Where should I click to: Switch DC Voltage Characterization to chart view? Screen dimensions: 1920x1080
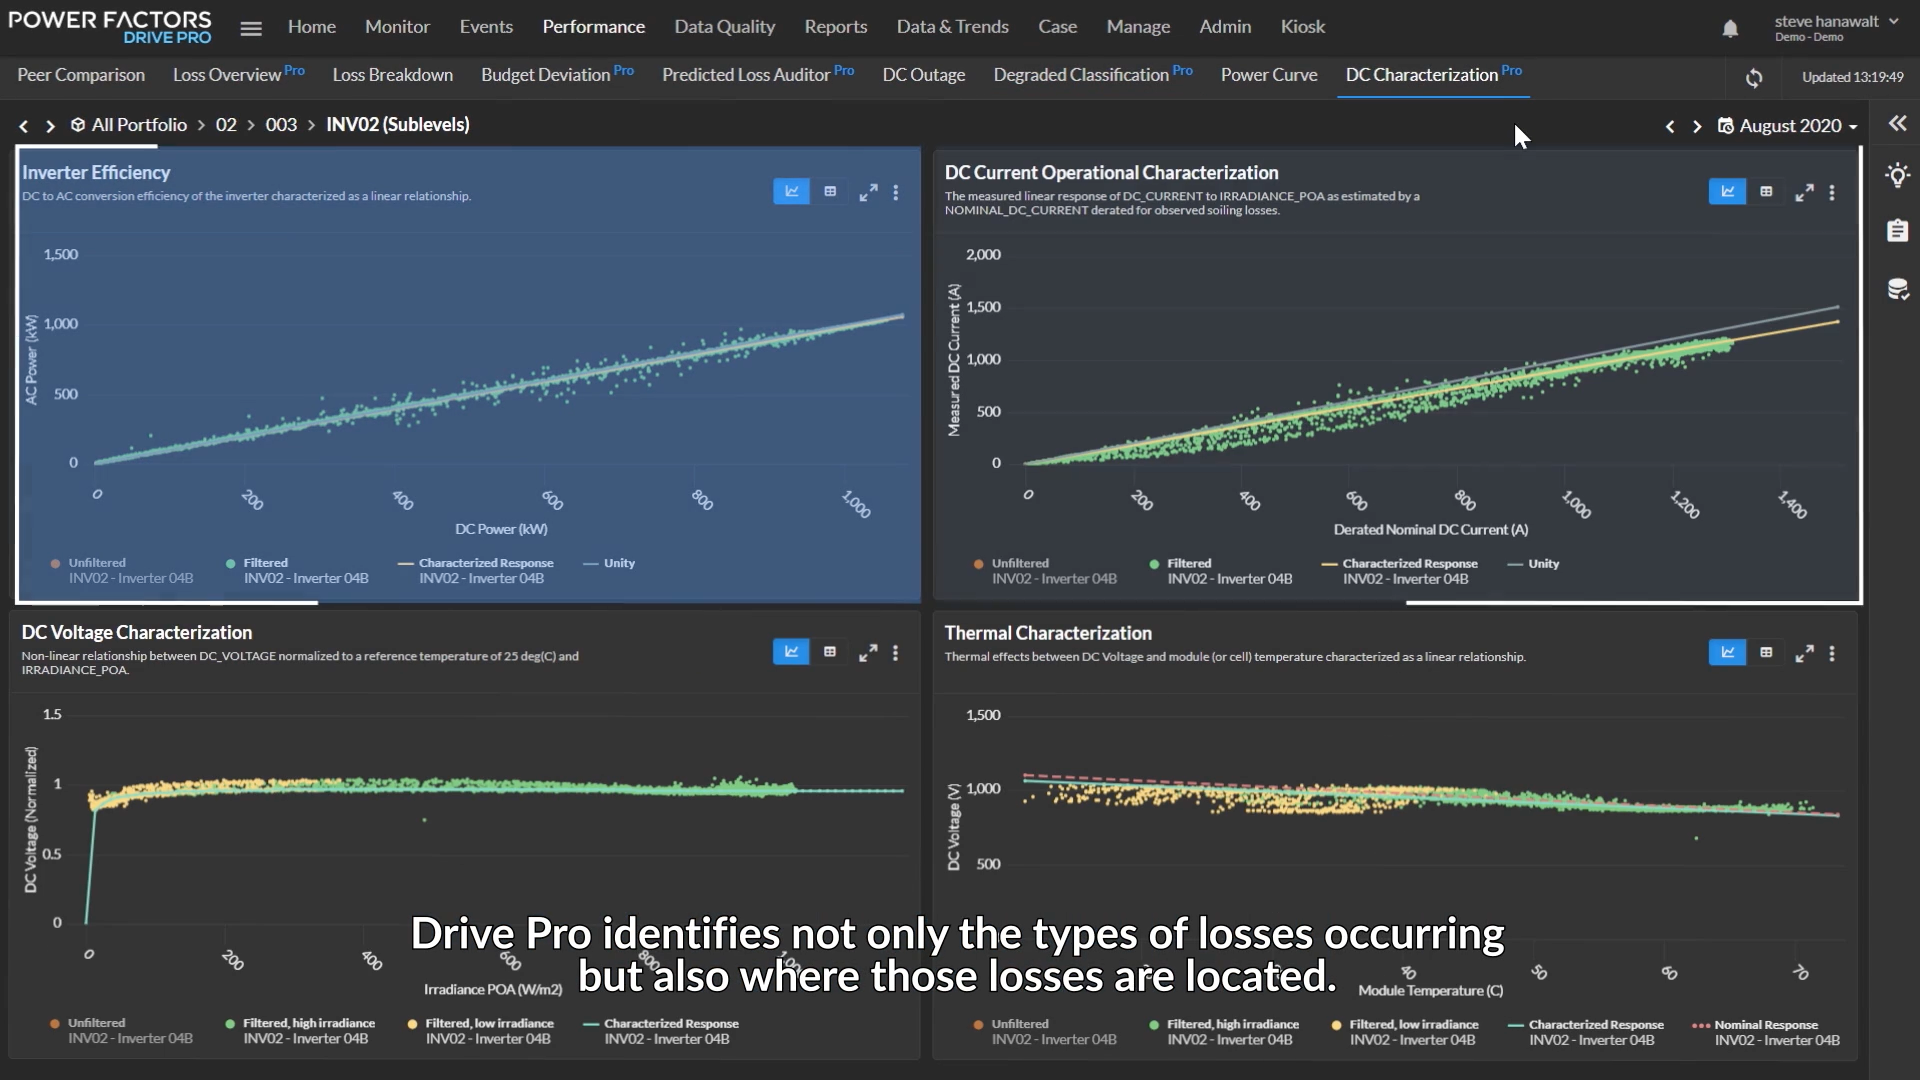click(791, 652)
